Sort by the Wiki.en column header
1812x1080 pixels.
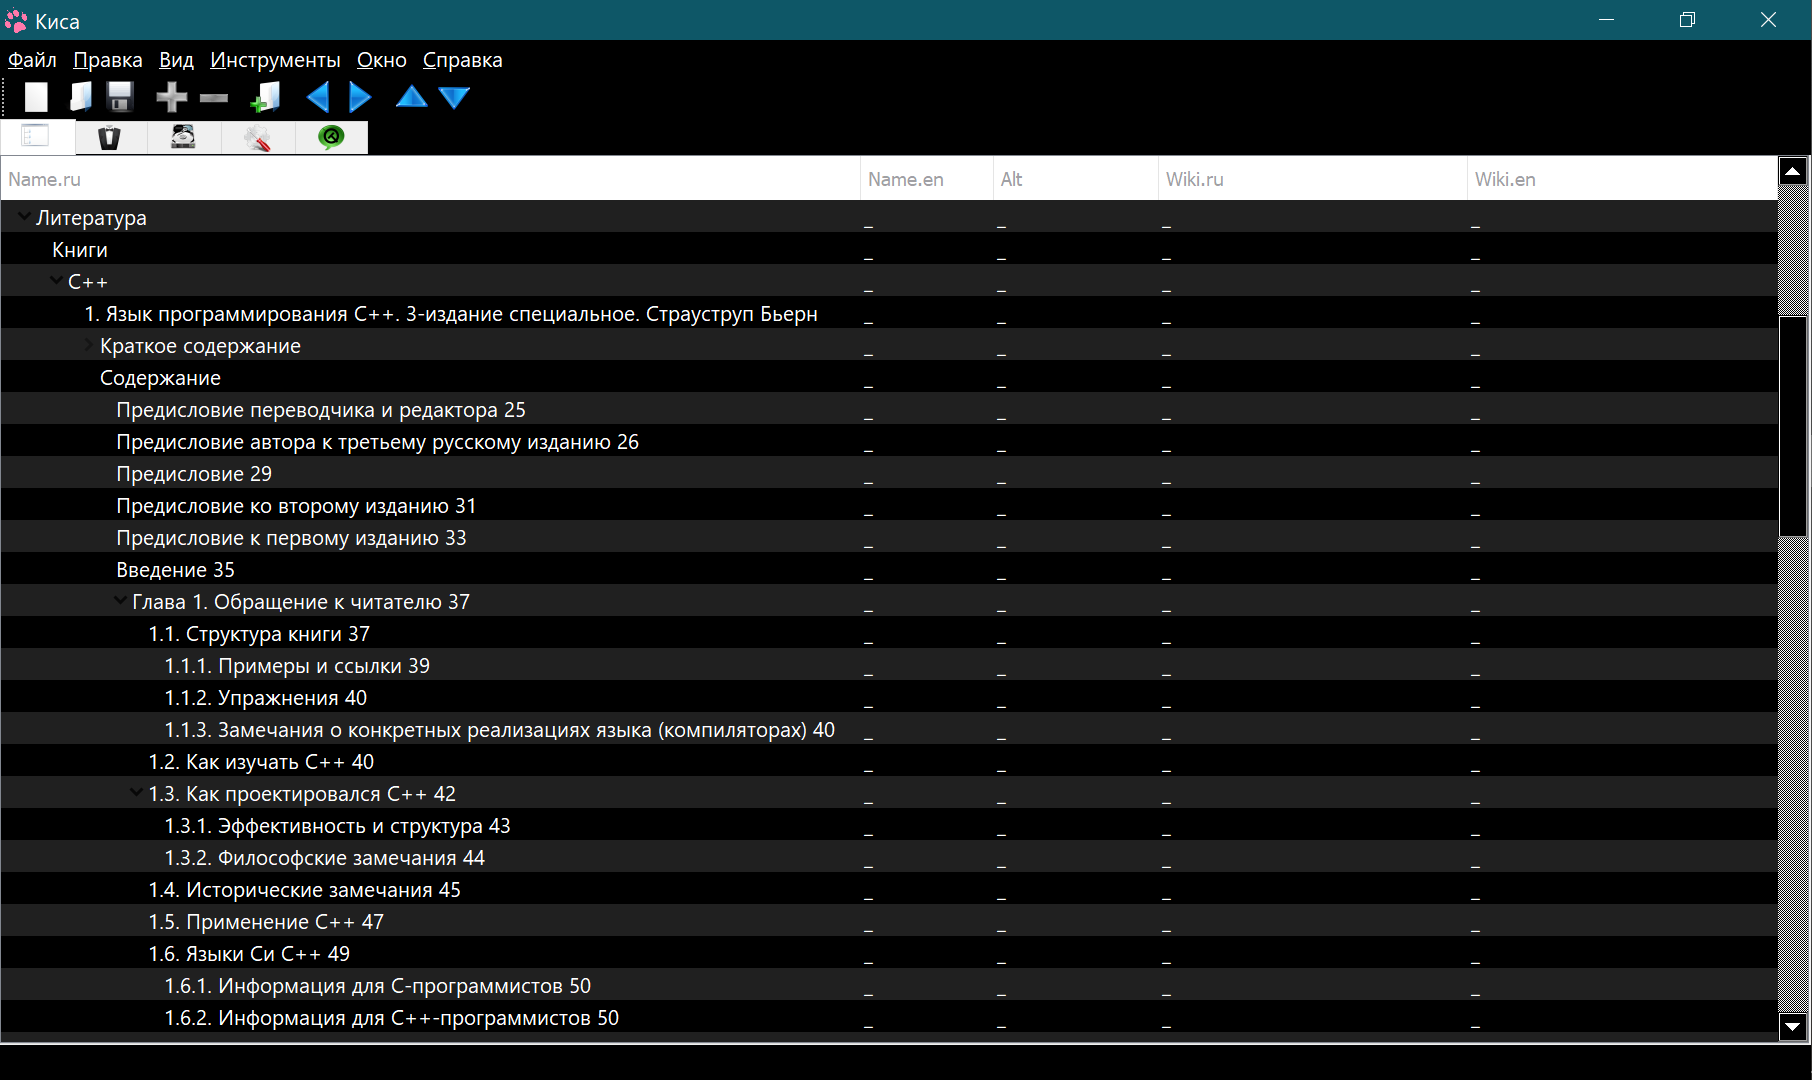pos(1622,179)
